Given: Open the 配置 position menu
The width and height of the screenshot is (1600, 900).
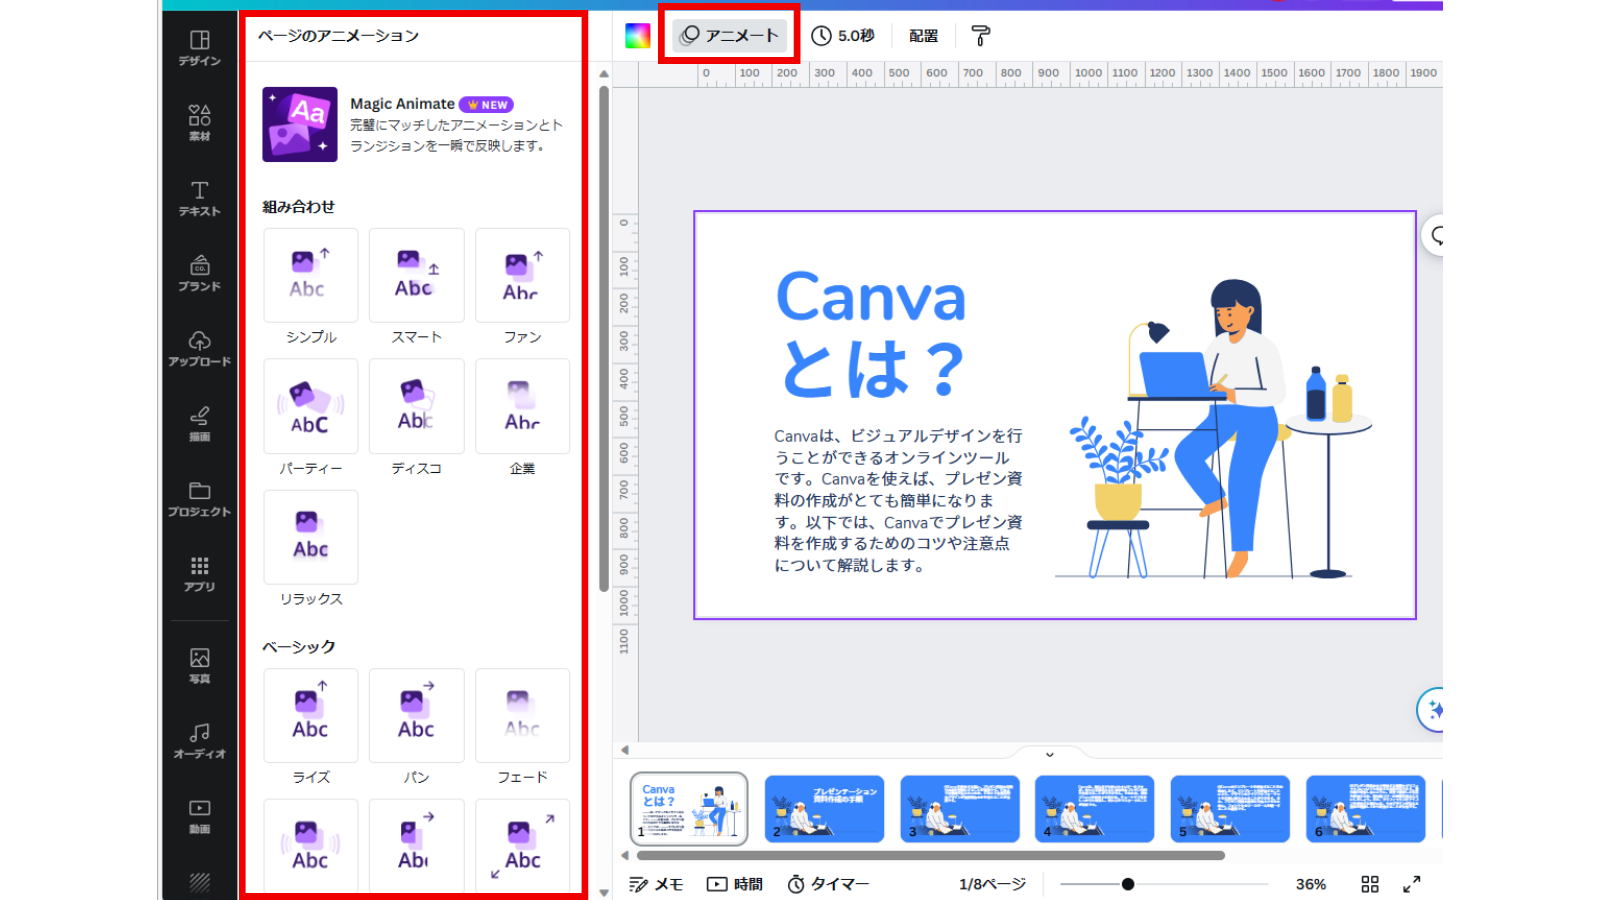Looking at the screenshot, I should [x=923, y=36].
